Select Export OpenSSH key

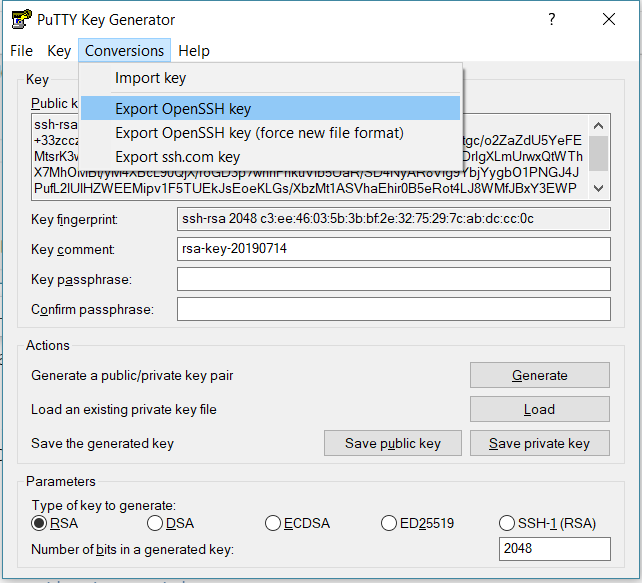coord(270,108)
